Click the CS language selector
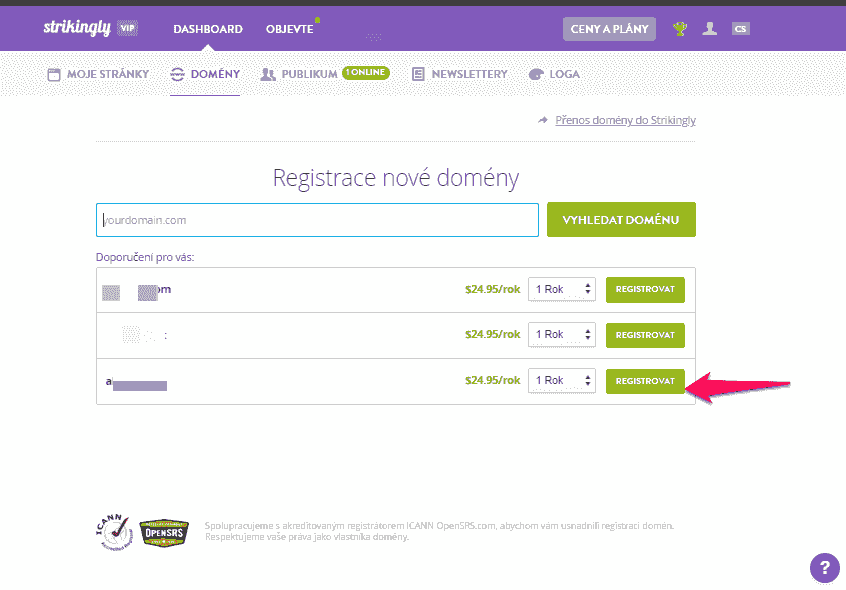This screenshot has height=590, width=846. pos(740,29)
